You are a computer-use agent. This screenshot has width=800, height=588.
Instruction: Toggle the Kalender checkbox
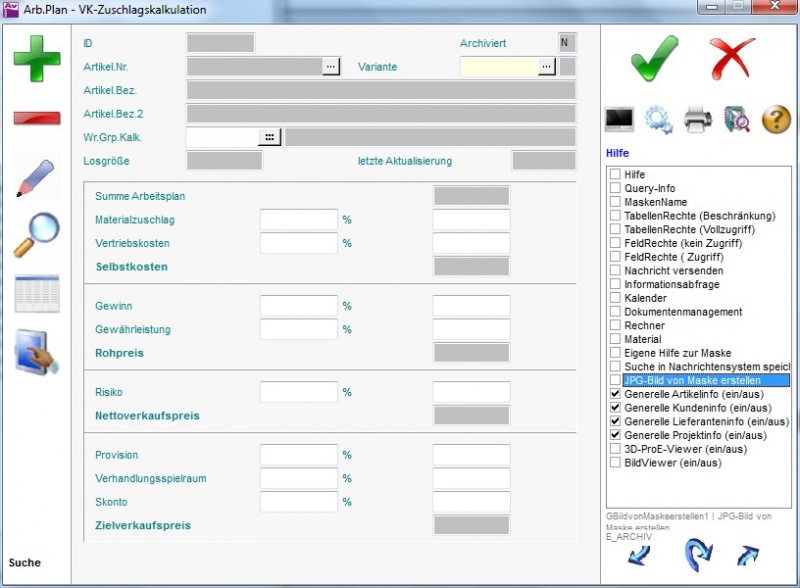615,298
